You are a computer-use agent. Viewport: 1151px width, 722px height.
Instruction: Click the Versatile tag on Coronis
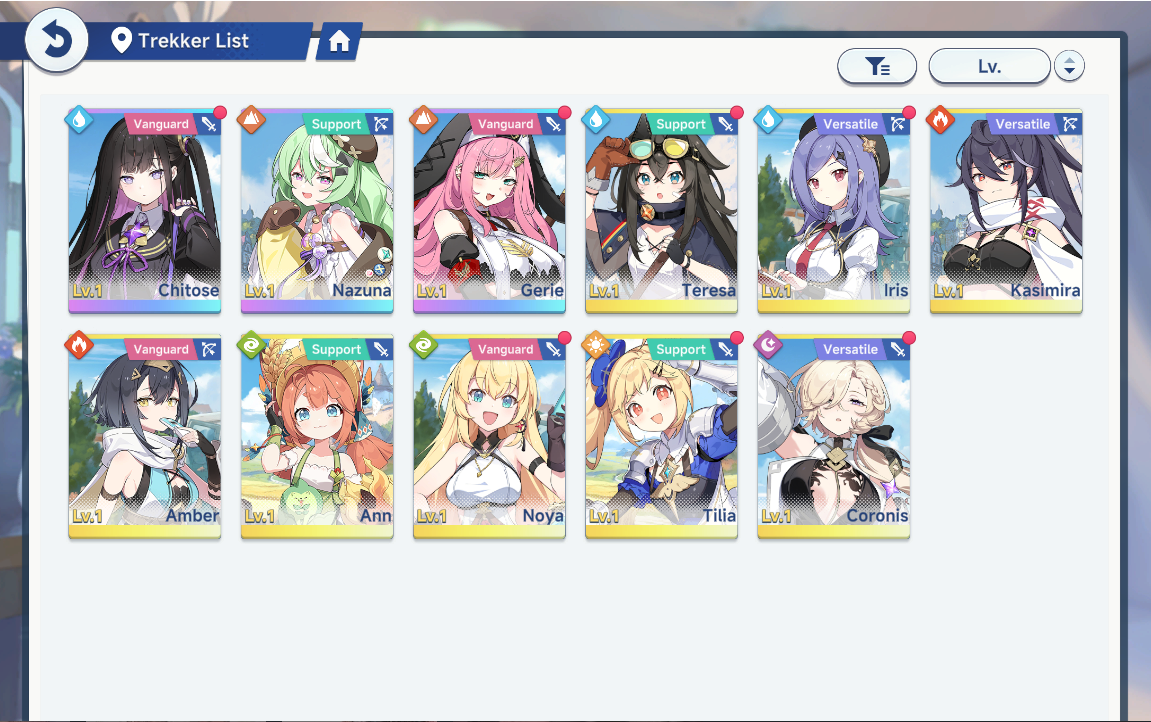850,349
